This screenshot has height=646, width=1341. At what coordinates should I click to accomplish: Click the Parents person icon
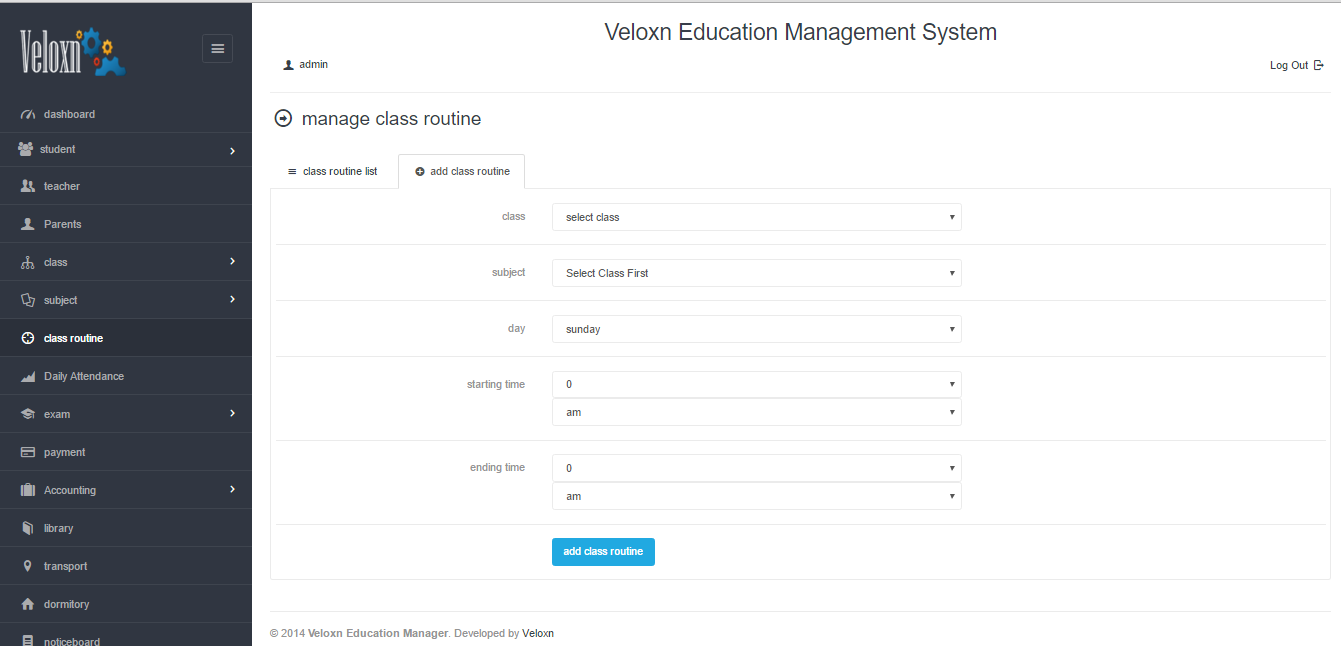[28, 224]
